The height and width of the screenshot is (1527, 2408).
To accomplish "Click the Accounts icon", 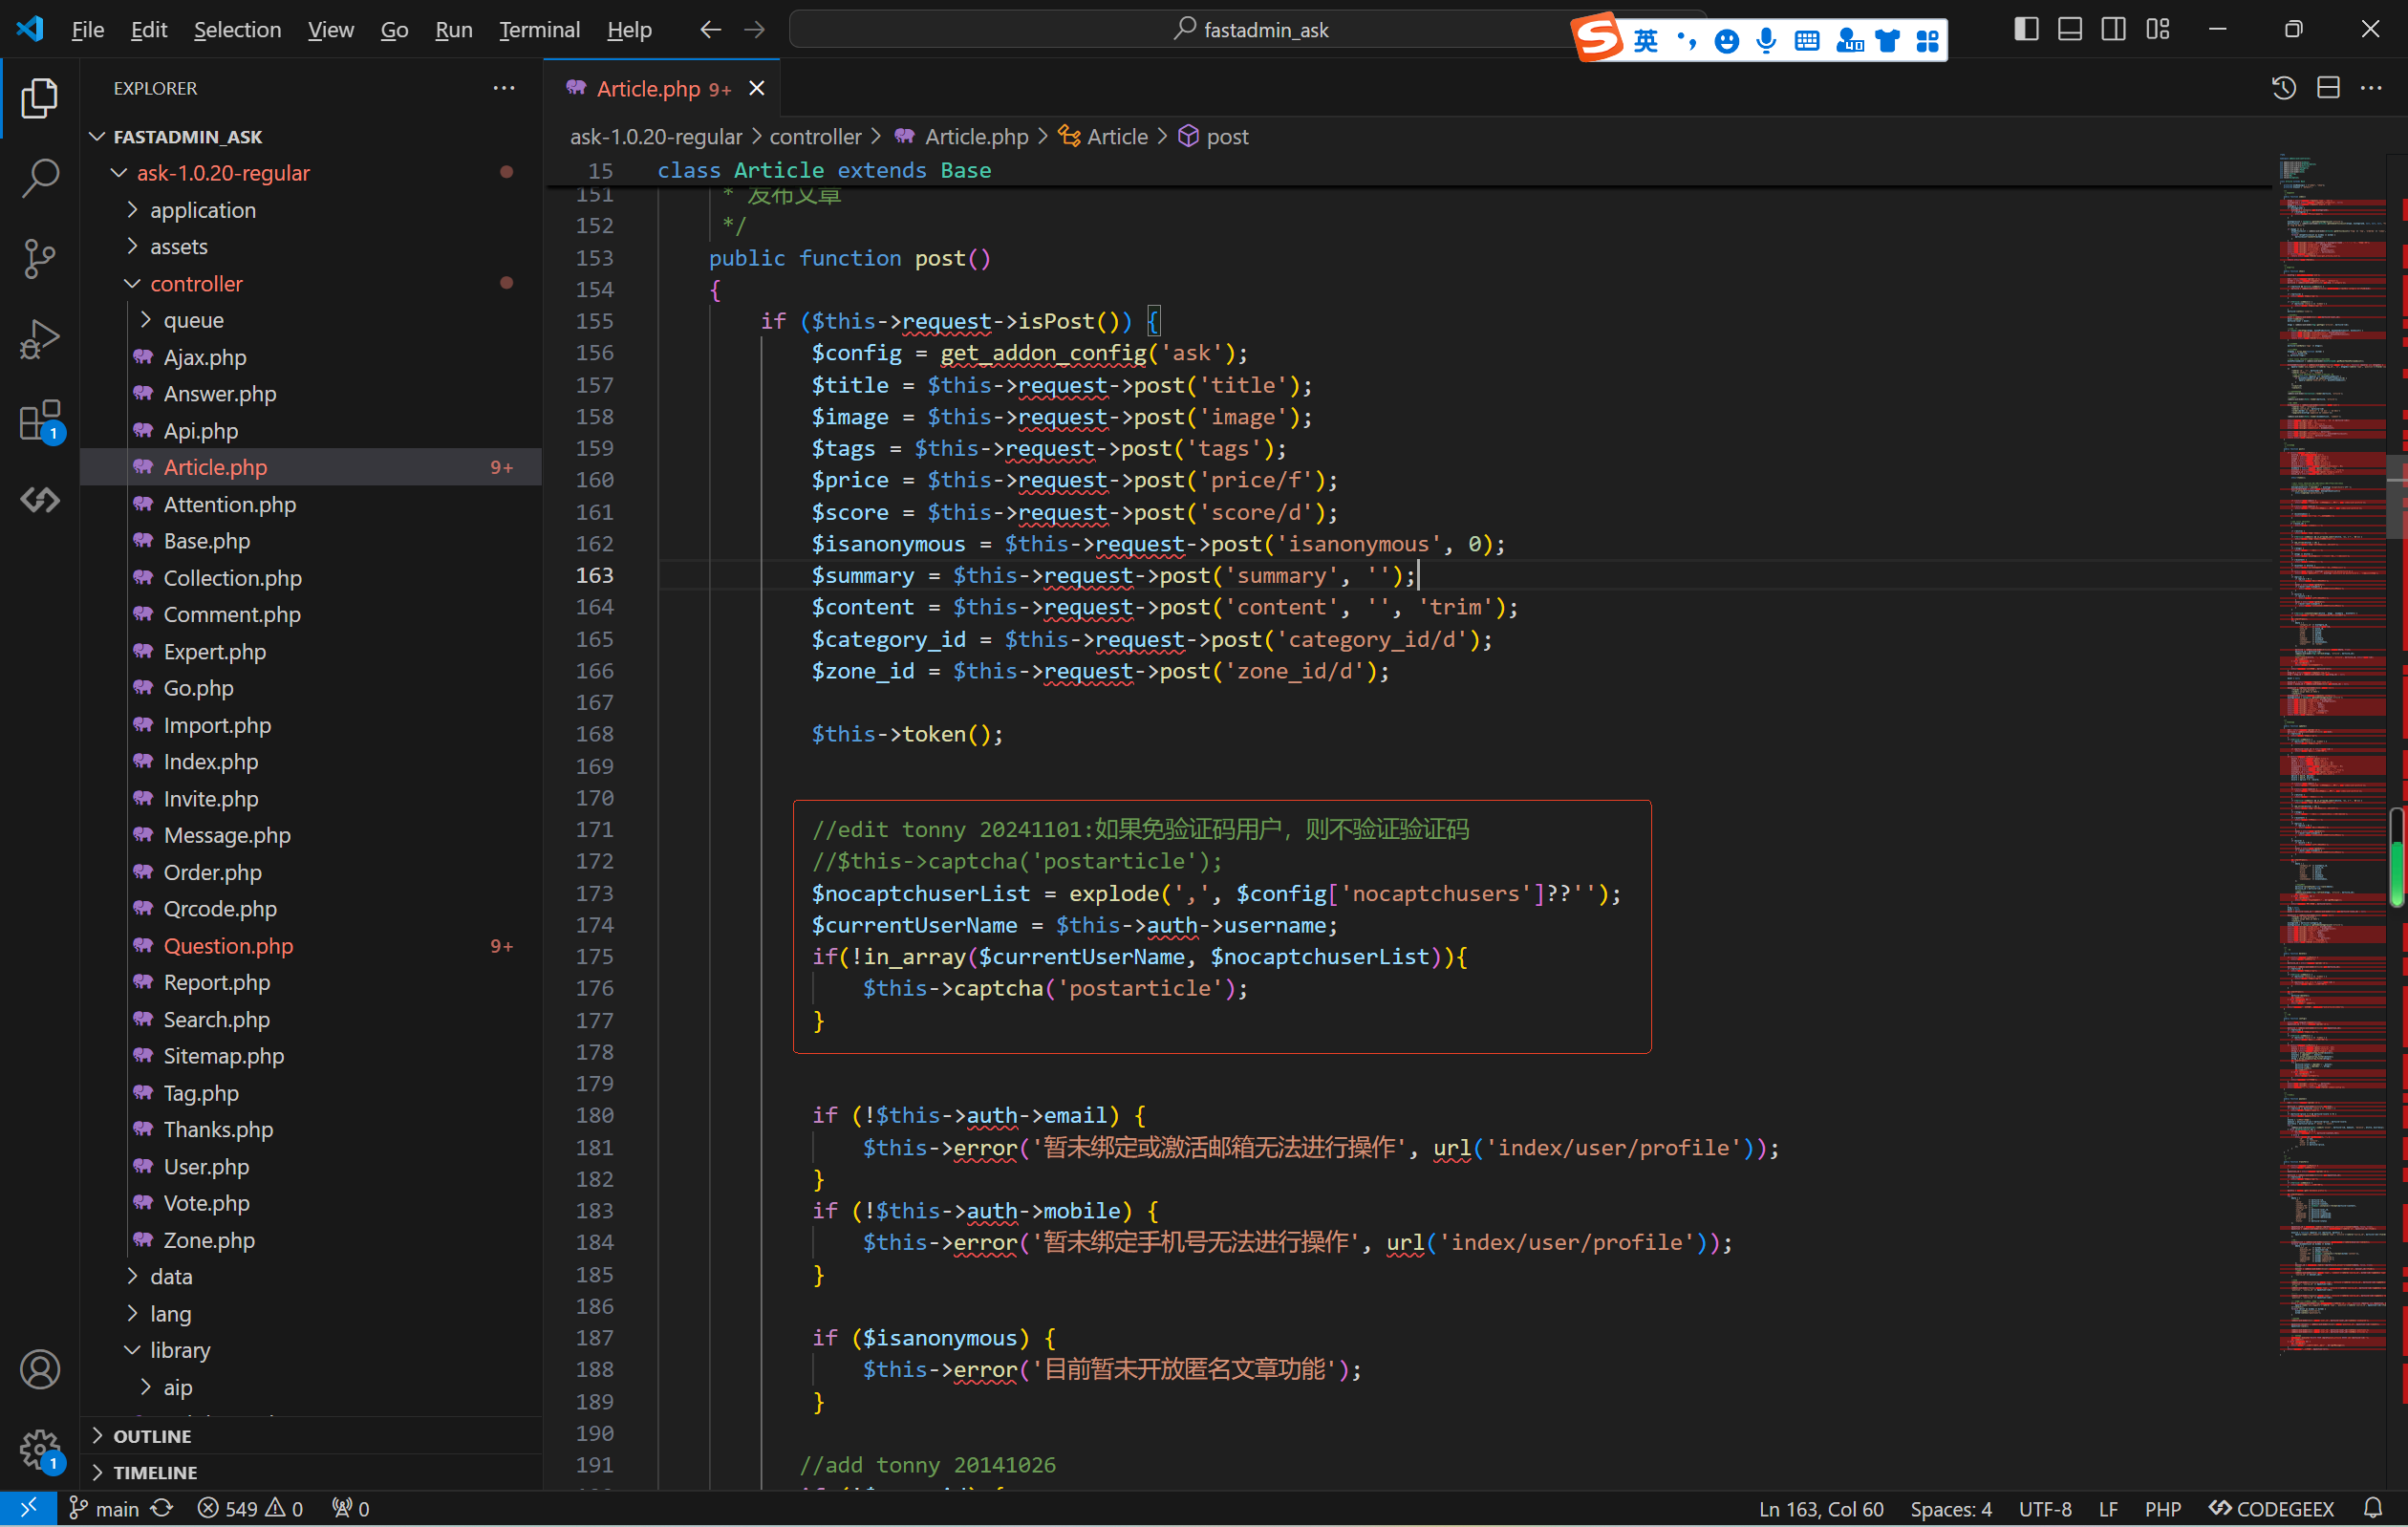I will (40, 1369).
